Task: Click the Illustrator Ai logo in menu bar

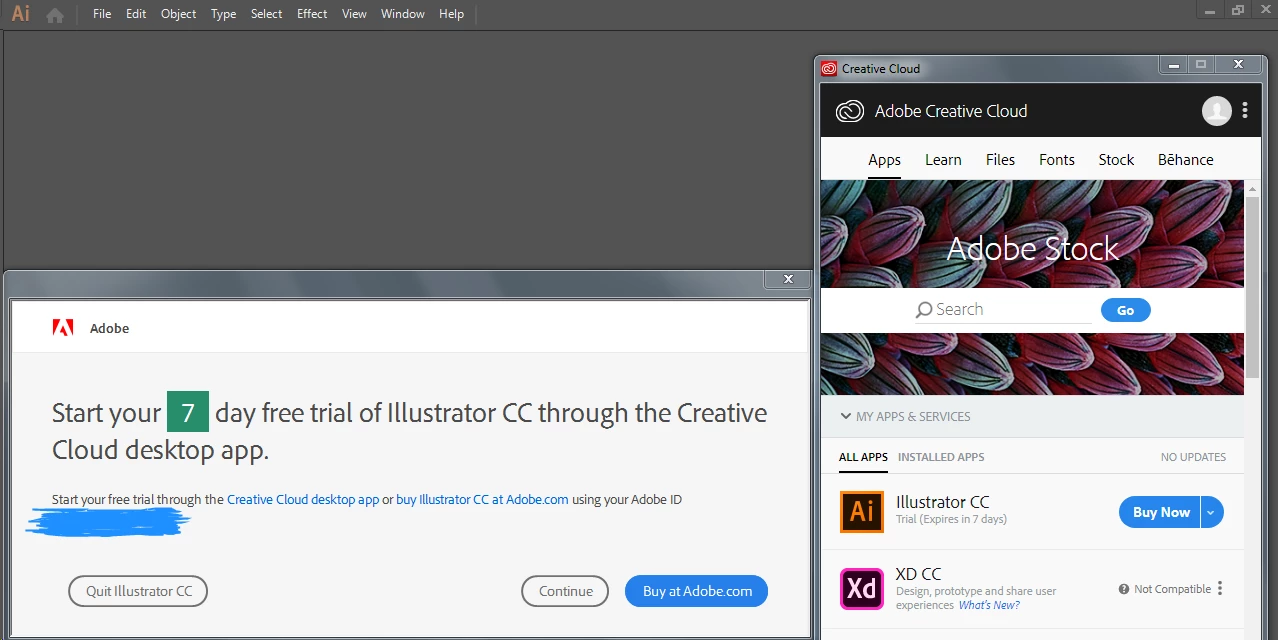Action: point(20,14)
